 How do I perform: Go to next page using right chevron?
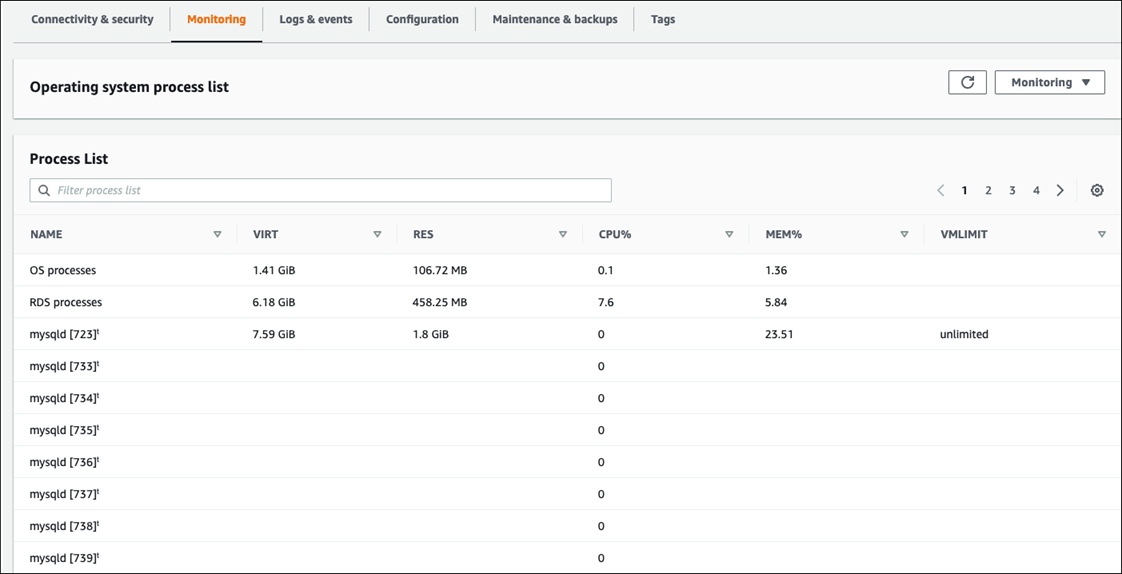[x=1060, y=191]
